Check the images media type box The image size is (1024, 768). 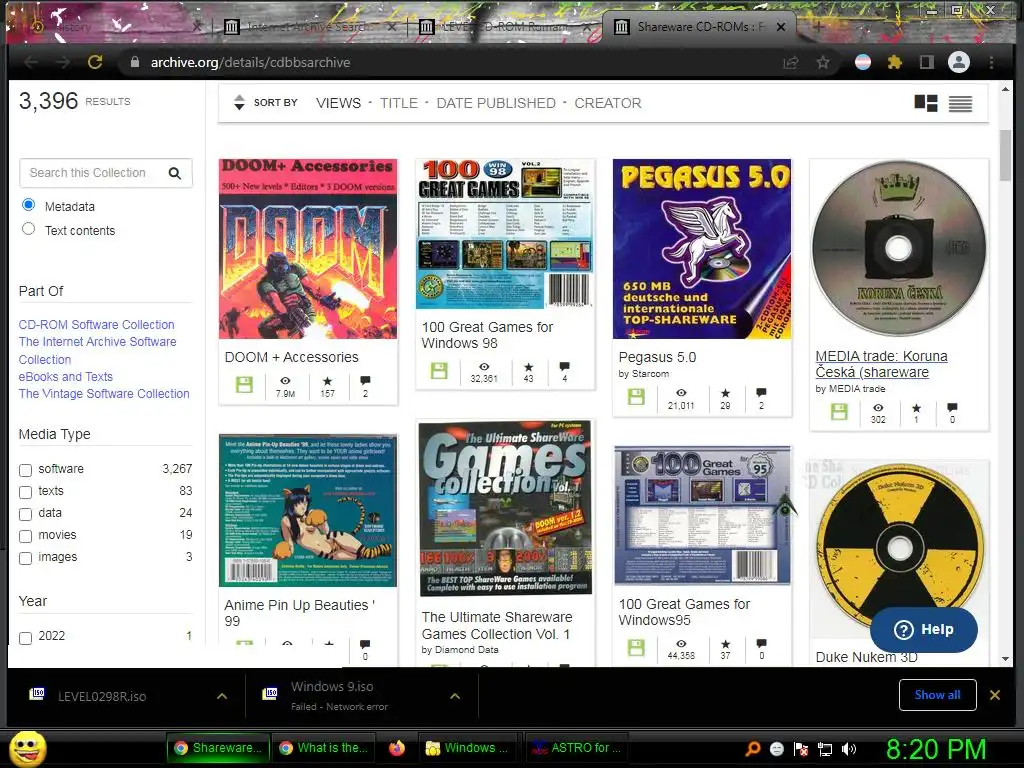coord(25,558)
